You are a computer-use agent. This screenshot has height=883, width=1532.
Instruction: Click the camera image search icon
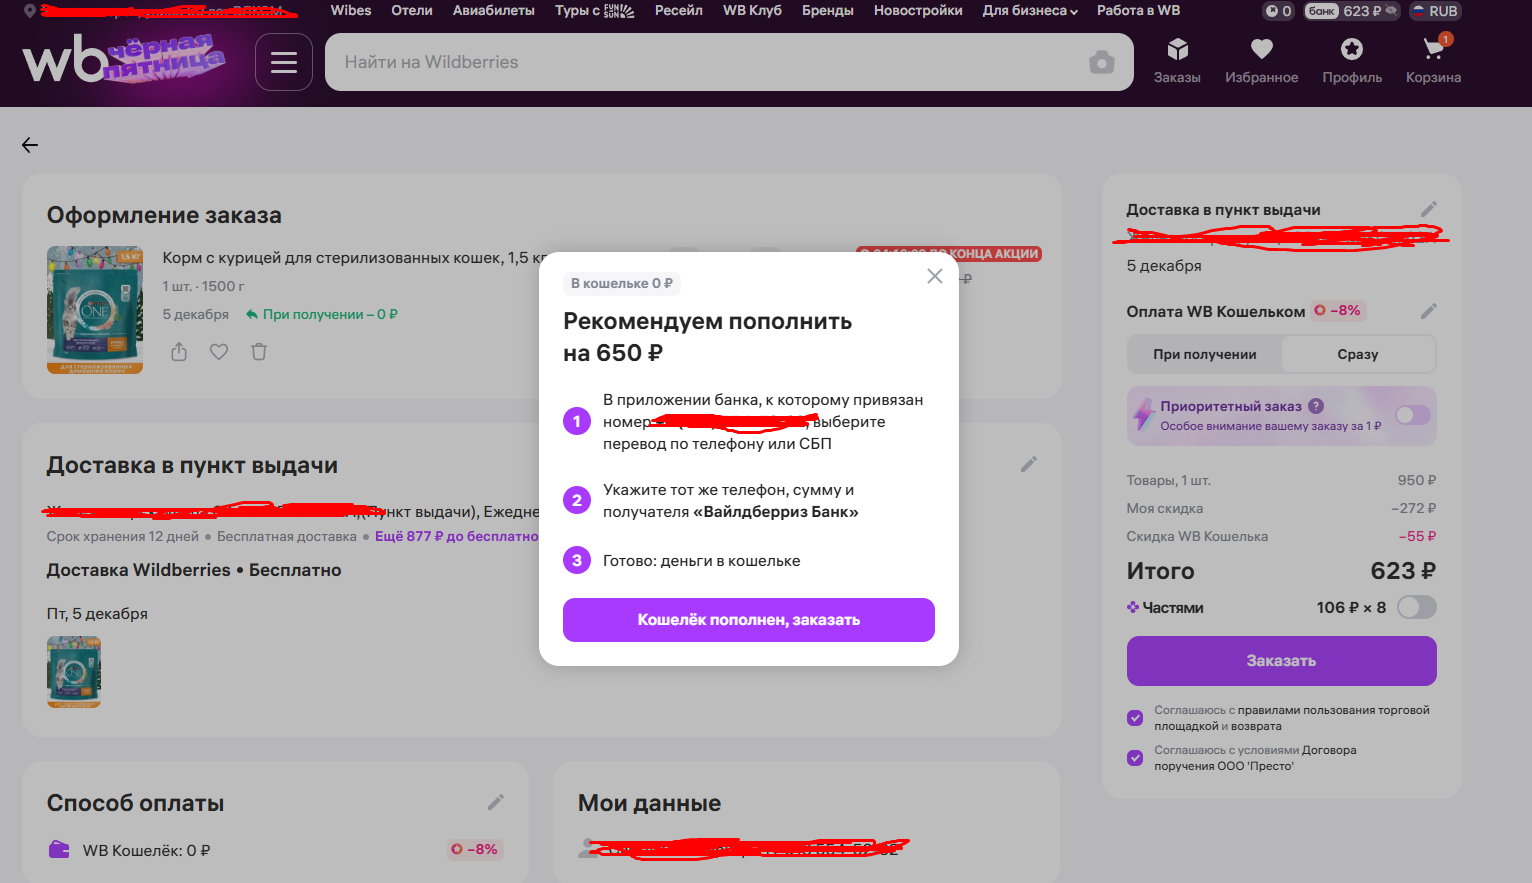click(x=1101, y=62)
